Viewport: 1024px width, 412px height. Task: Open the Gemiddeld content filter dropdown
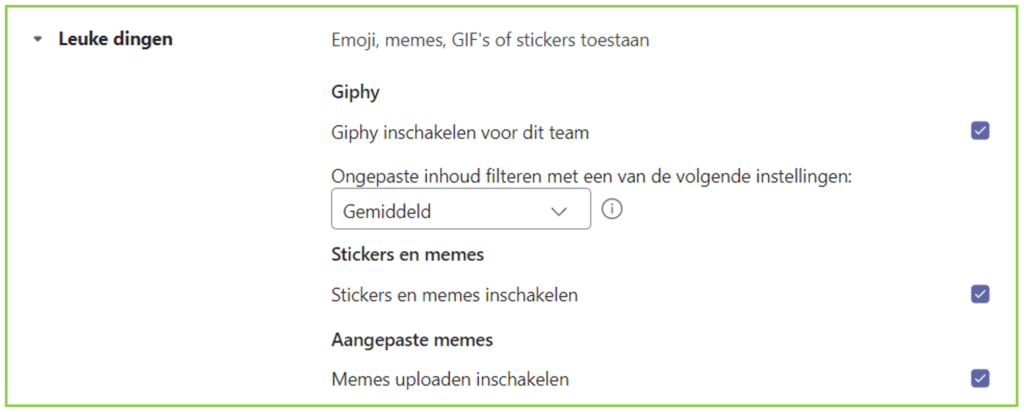click(461, 210)
